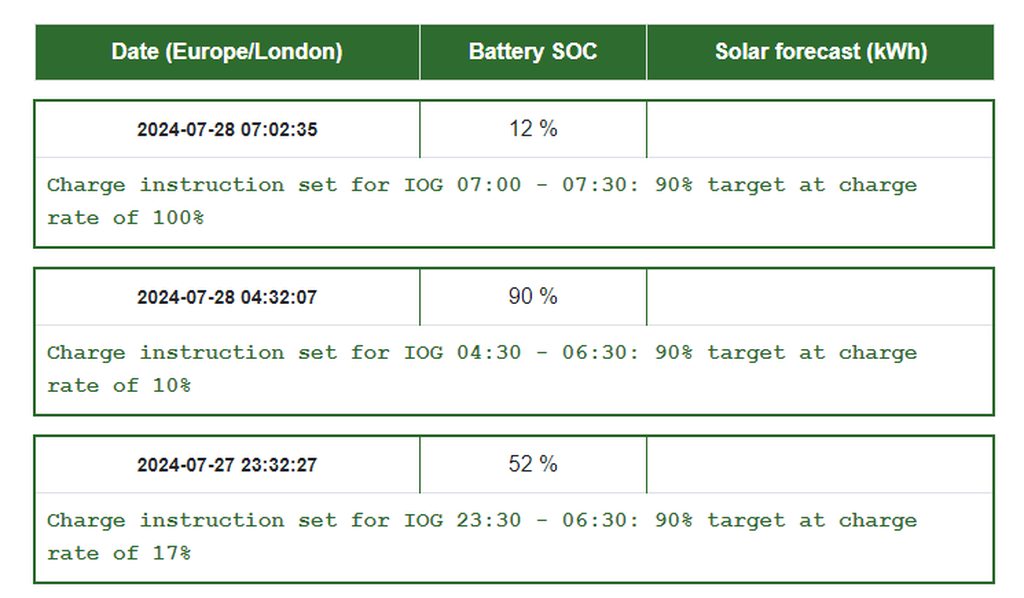Click empty solar forecast cell beside 52 %
Screen dimensions: 1024x598
pyautogui.click(x=820, y=465)
